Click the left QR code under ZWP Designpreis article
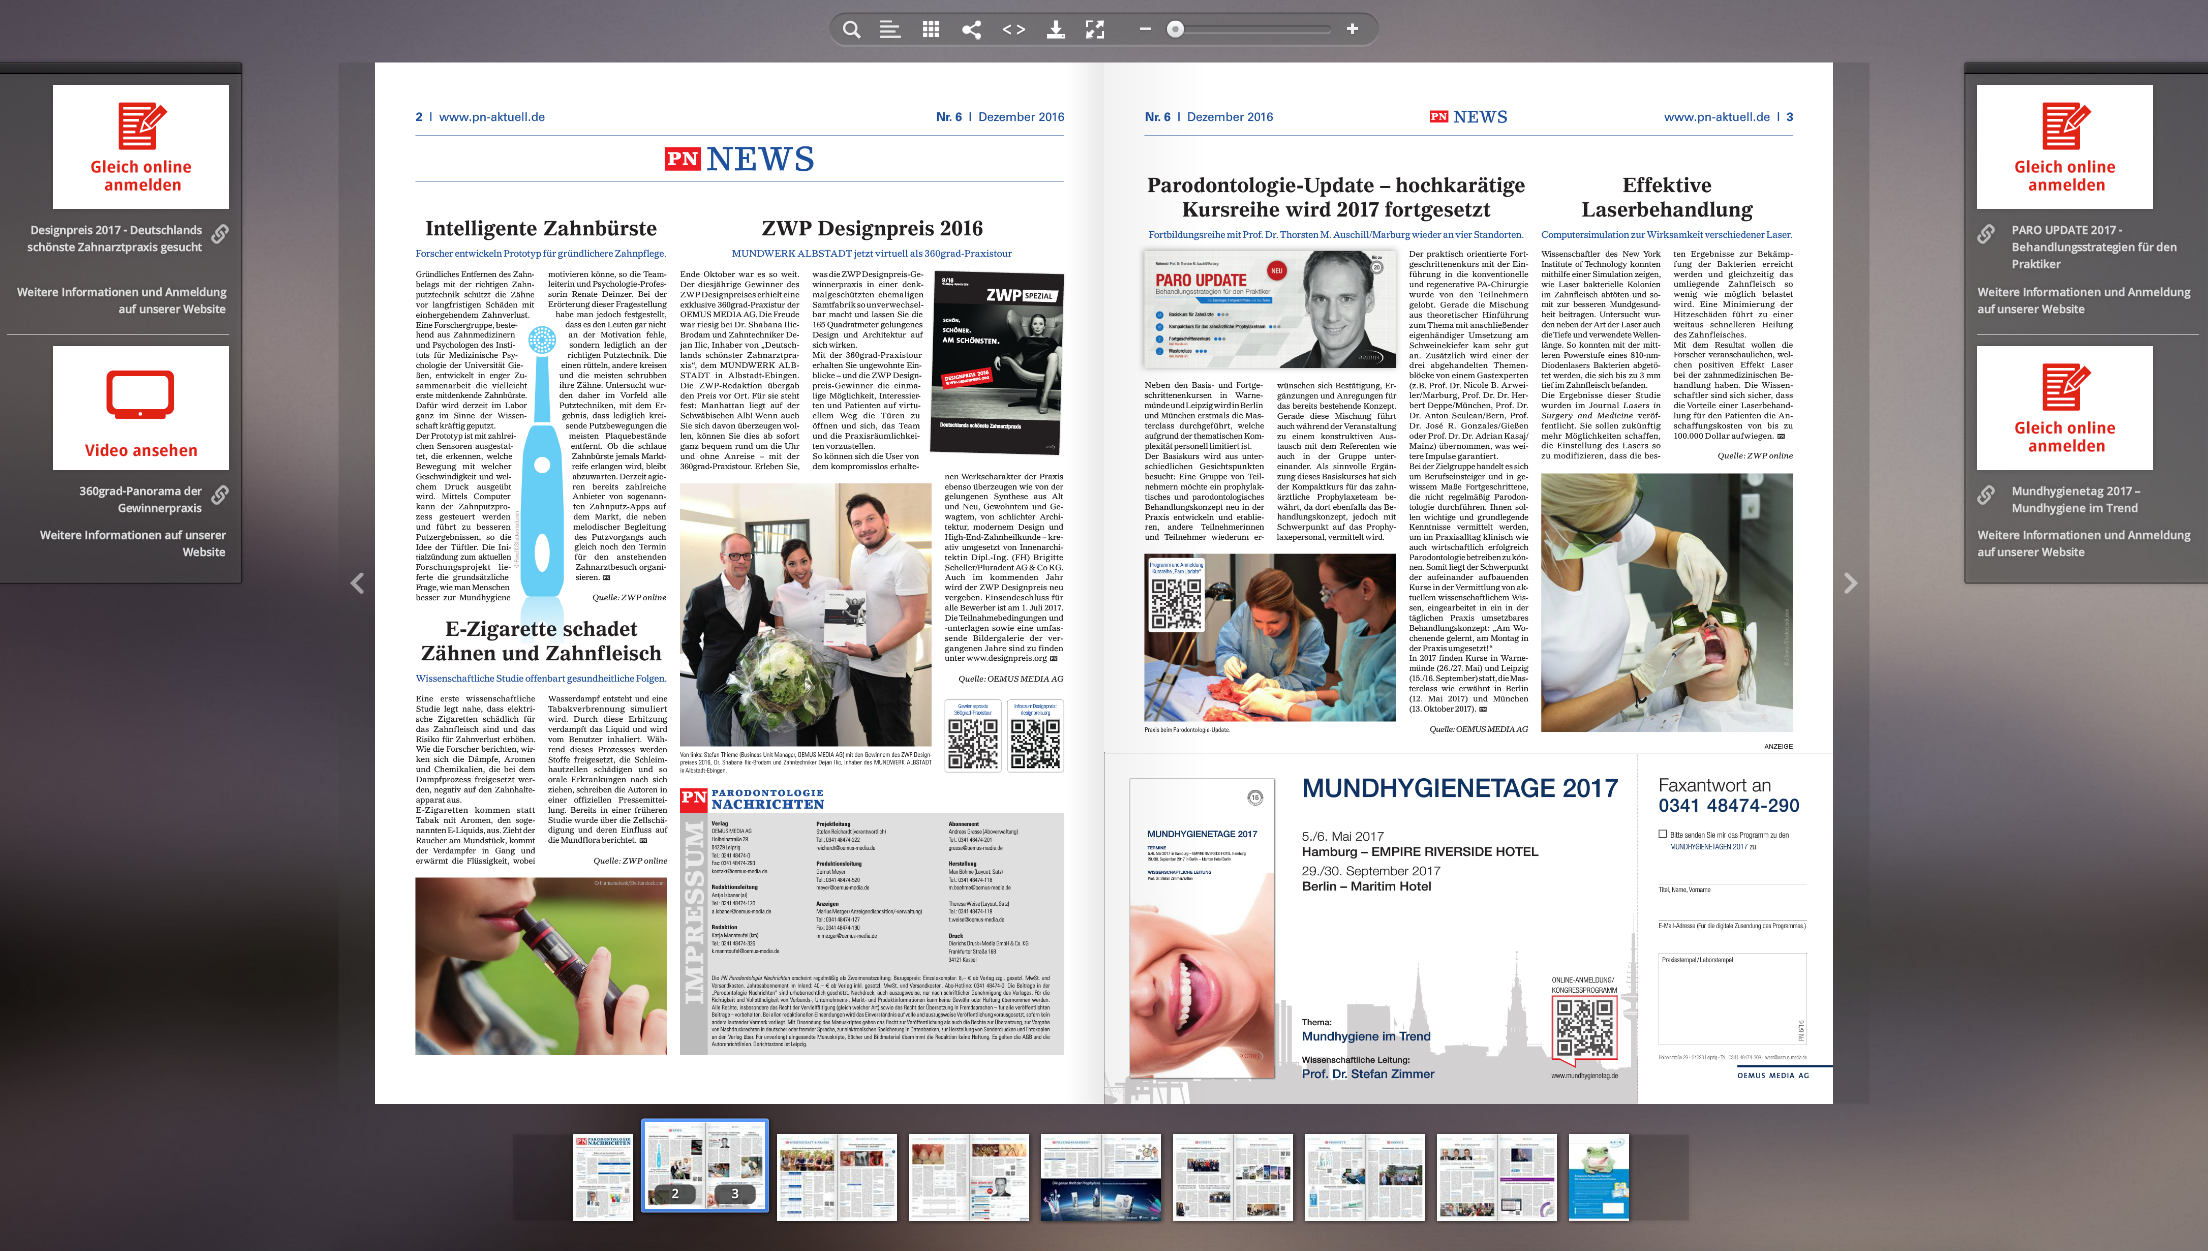This screenshot has height=1251, width=2208. point(973,744)
